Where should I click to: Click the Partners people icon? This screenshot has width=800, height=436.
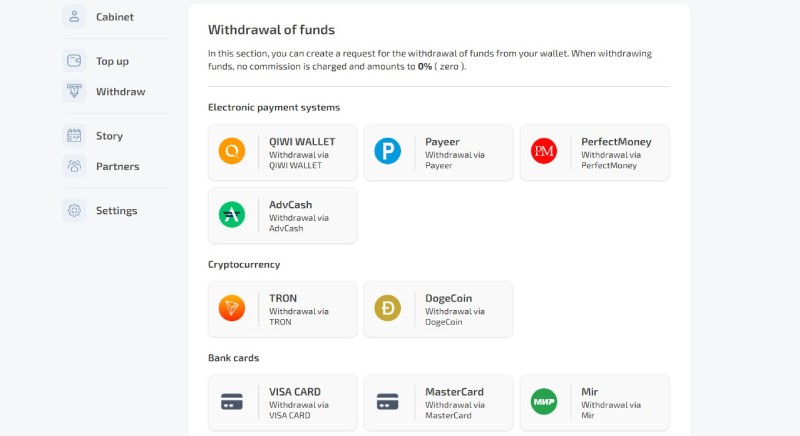[74, 166]
